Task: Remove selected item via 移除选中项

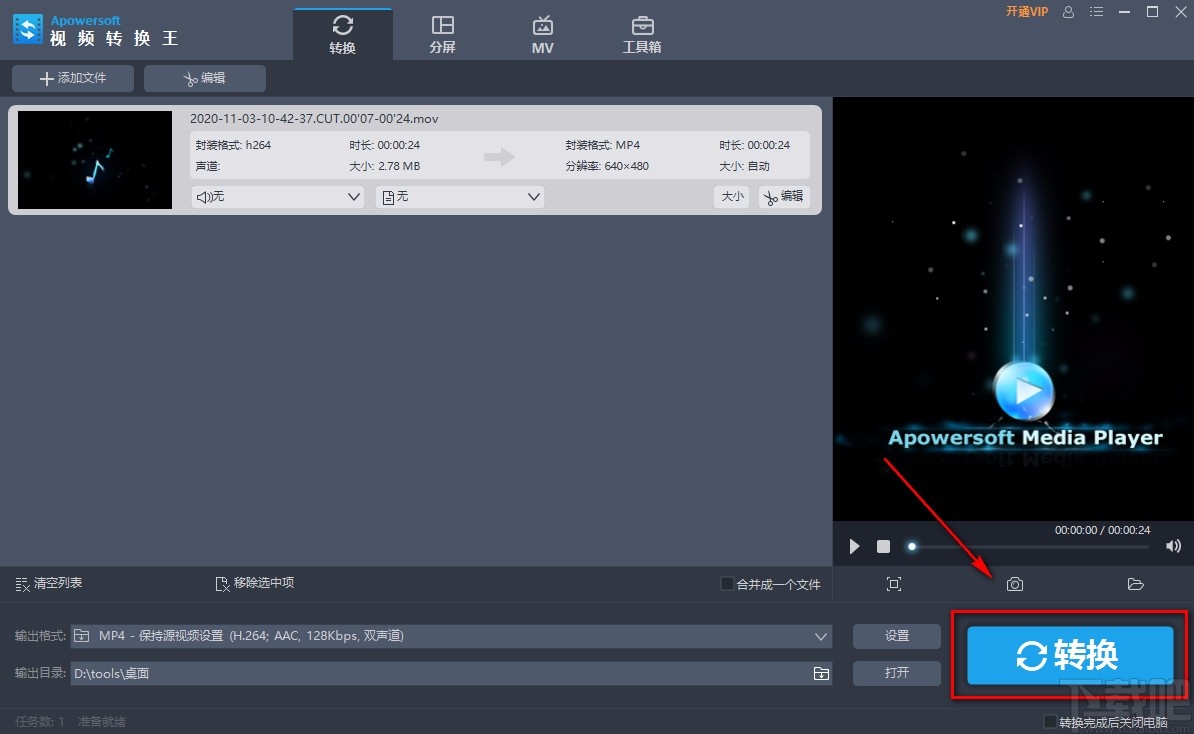Action: coord(254,584)
